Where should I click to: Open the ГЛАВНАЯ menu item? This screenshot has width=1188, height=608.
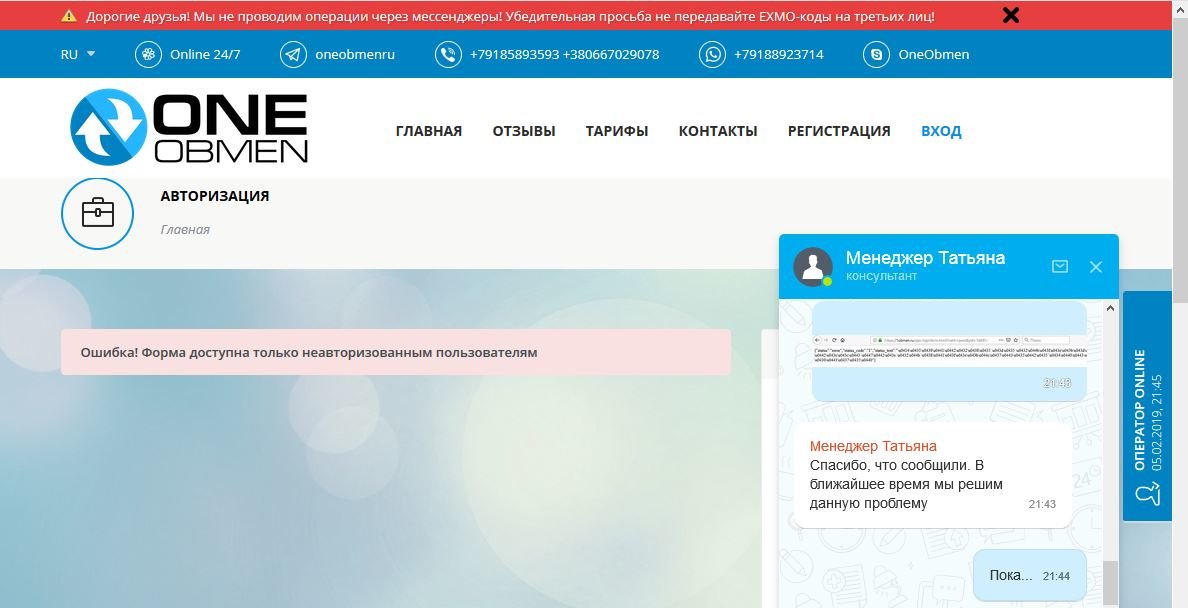point(428,131)
